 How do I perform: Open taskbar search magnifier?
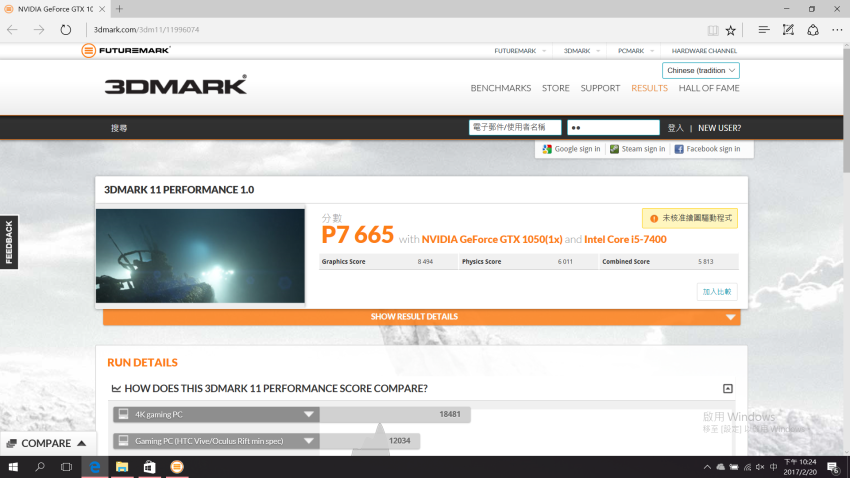[40, 467]
